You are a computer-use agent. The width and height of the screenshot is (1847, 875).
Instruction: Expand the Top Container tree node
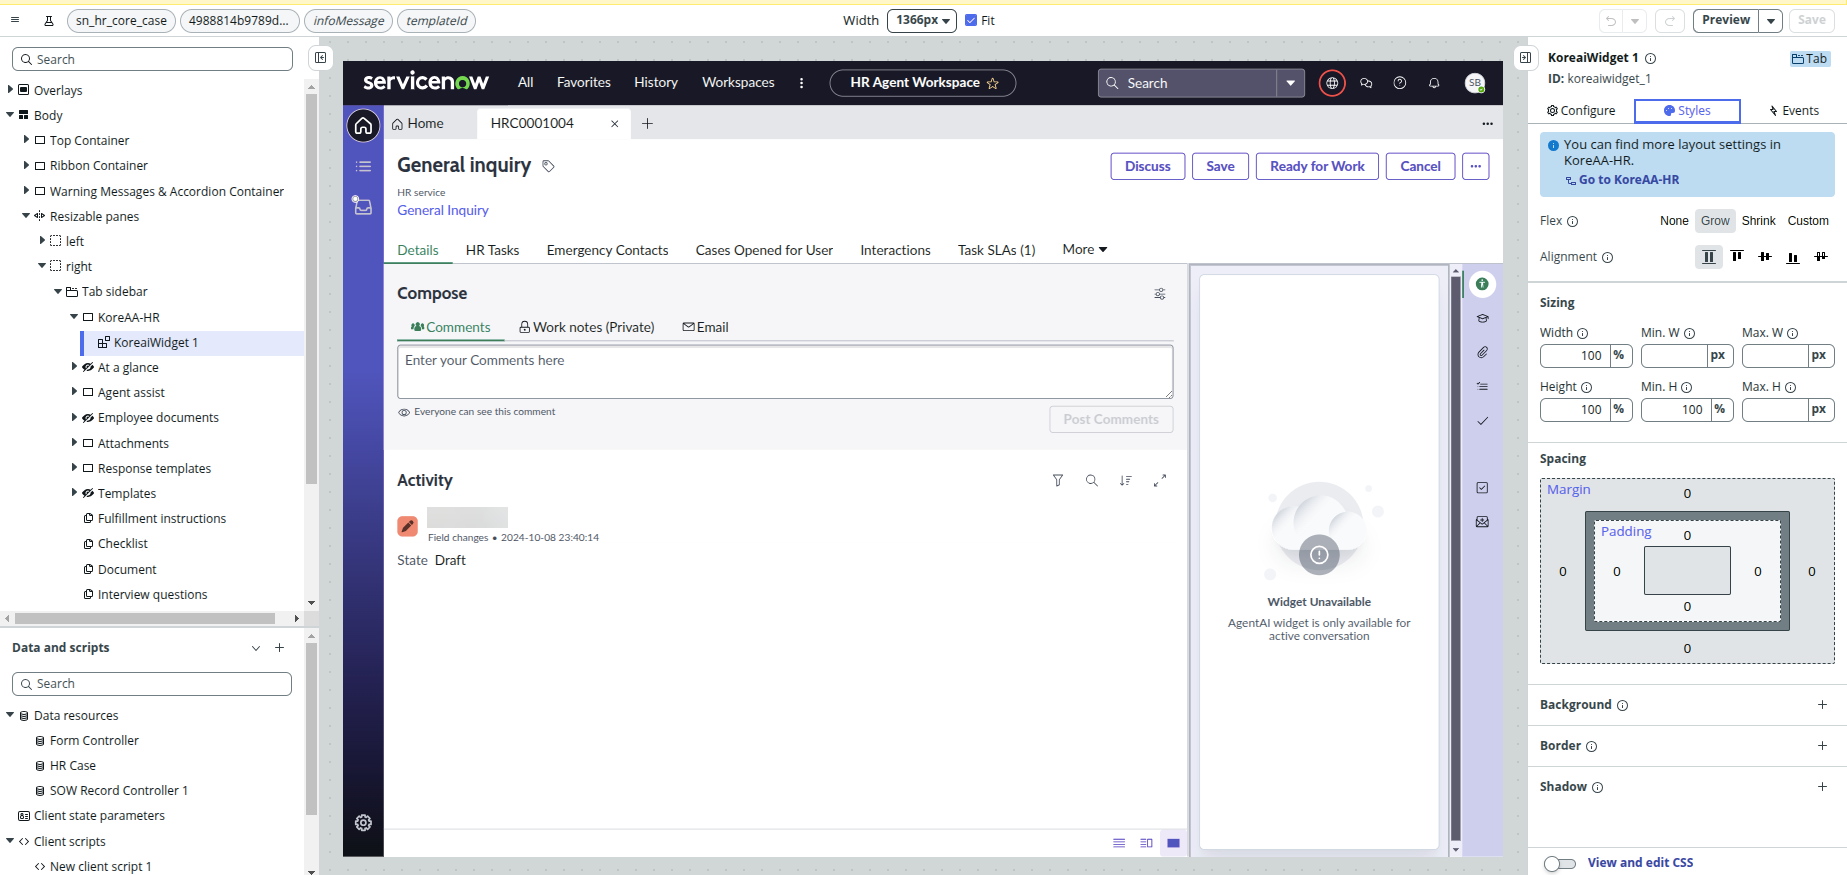[26, 140]
